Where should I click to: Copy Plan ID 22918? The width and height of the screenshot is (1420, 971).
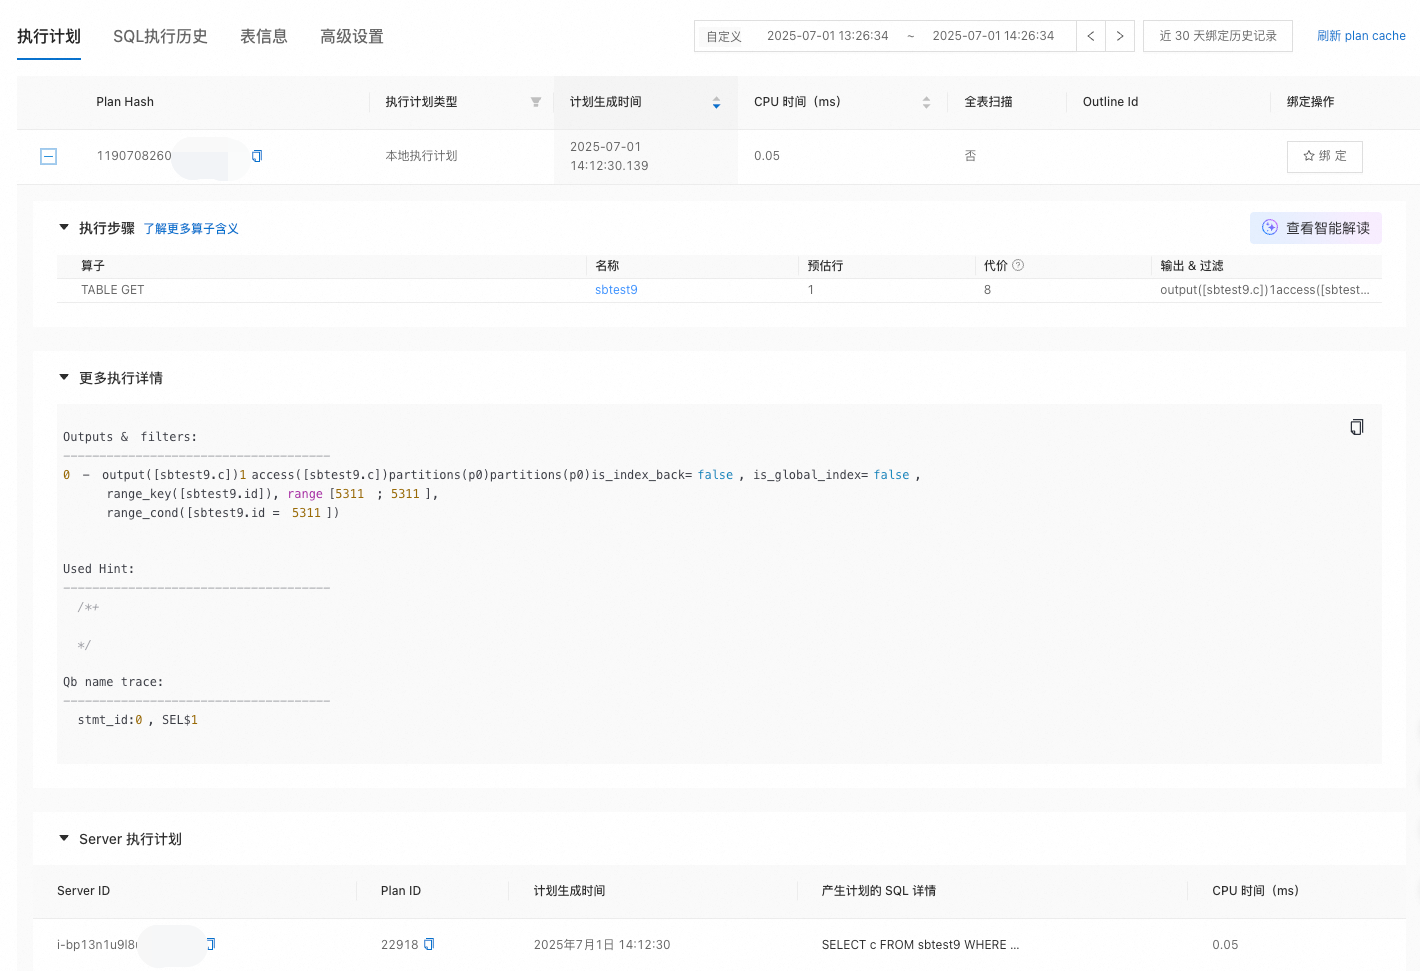tap(429, 944)
